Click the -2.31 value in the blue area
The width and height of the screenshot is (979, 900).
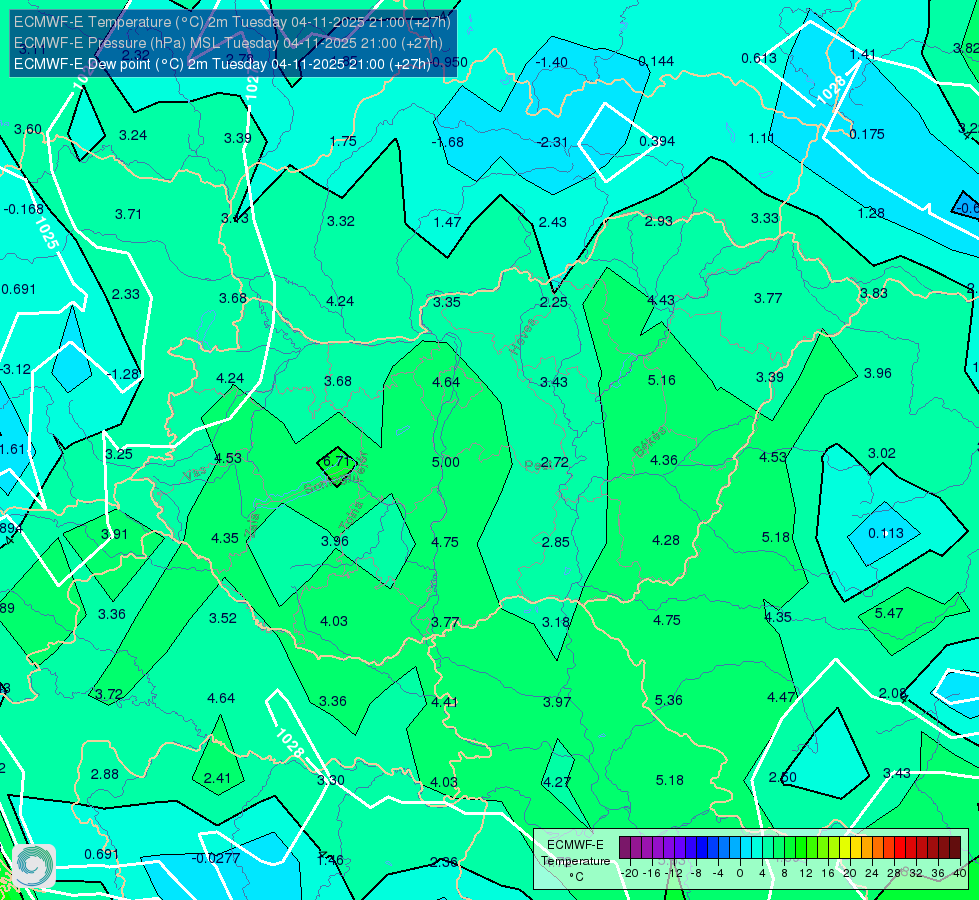pos(553,142)
